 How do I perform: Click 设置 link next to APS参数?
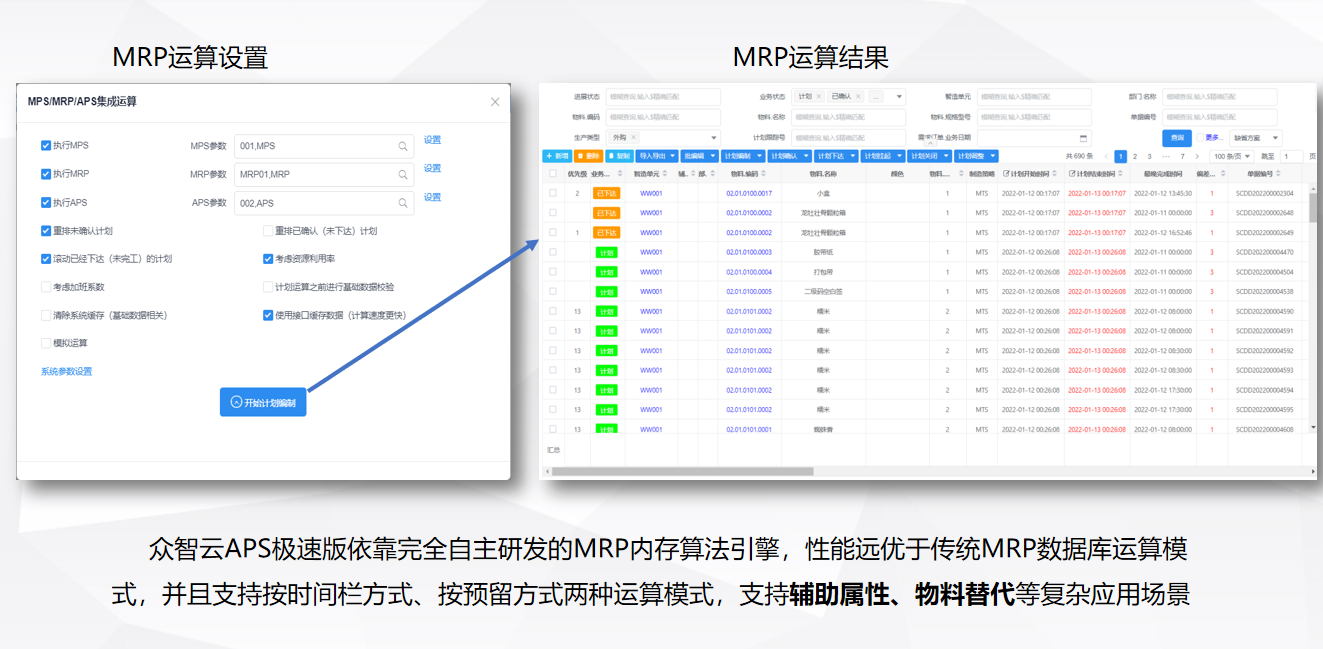432,197
